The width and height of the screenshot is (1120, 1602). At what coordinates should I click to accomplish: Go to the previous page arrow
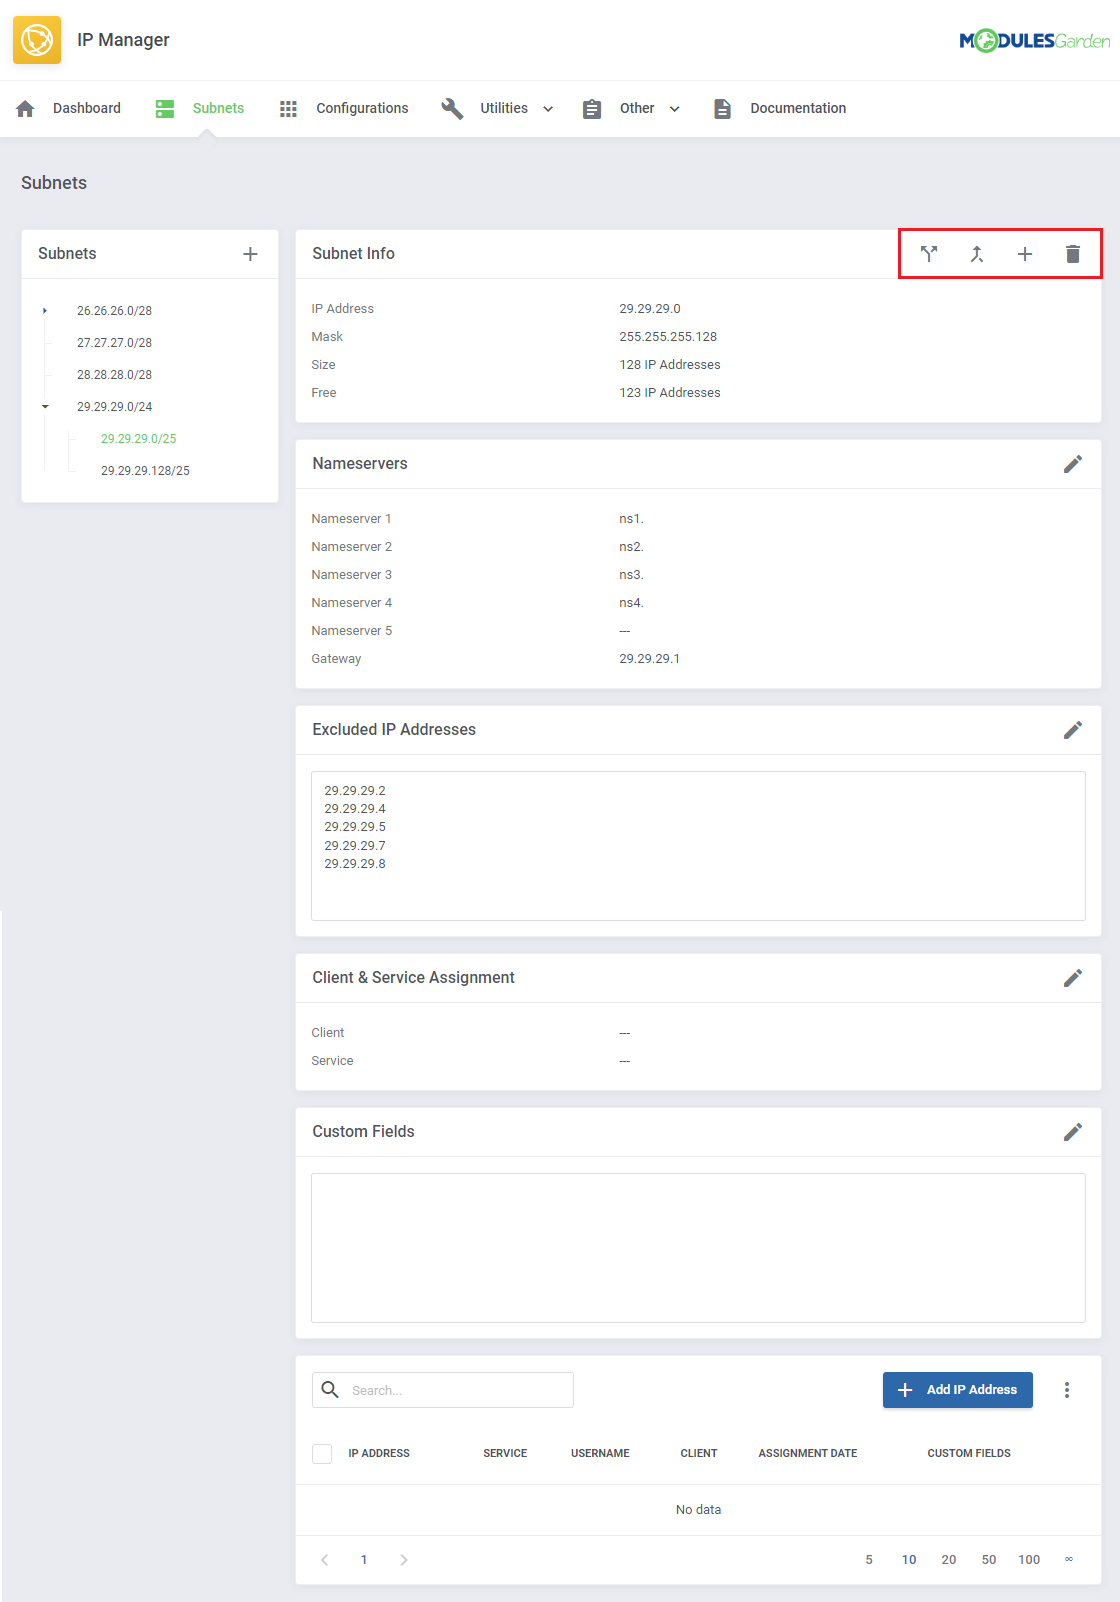coord(324,1560)
